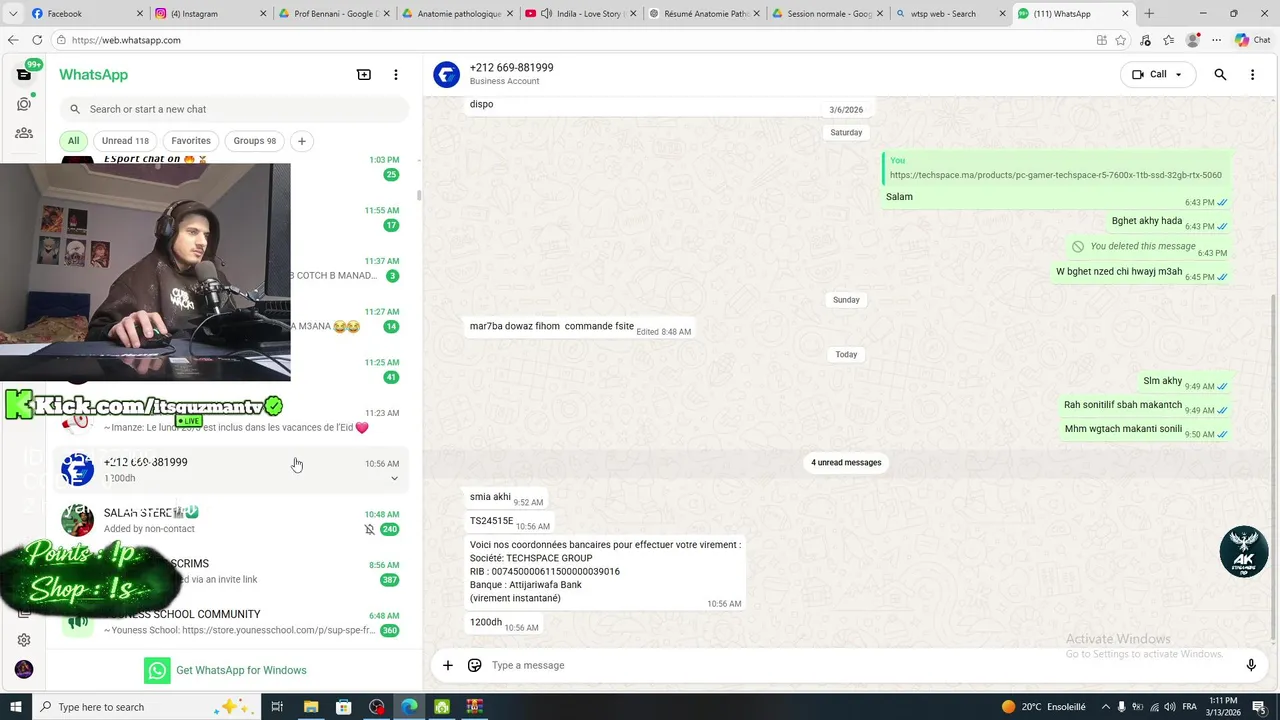Click the bank details RIB message
Screen dimensions: 1280x720
coord(606,572)
